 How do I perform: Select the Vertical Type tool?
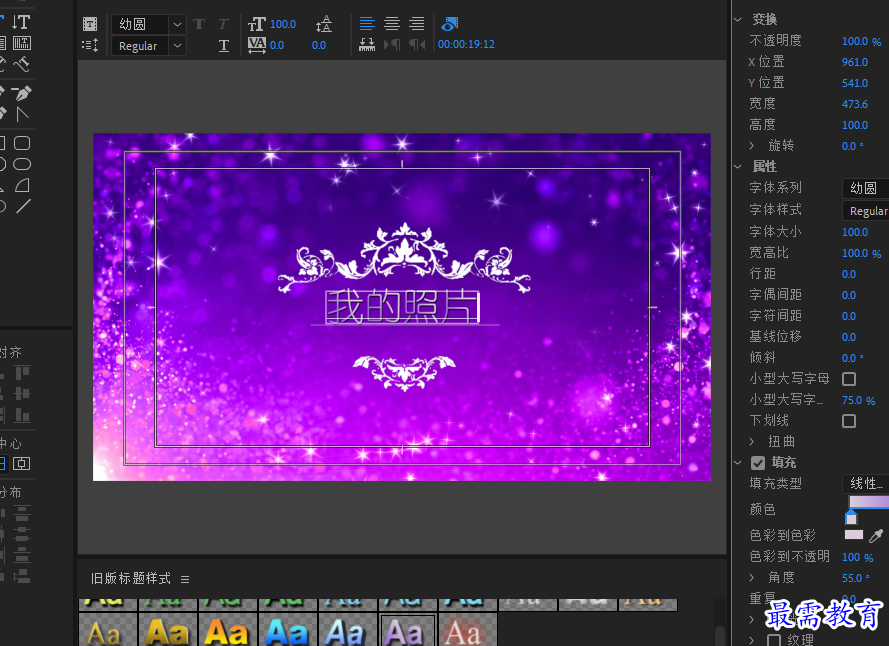pos(21,22)
